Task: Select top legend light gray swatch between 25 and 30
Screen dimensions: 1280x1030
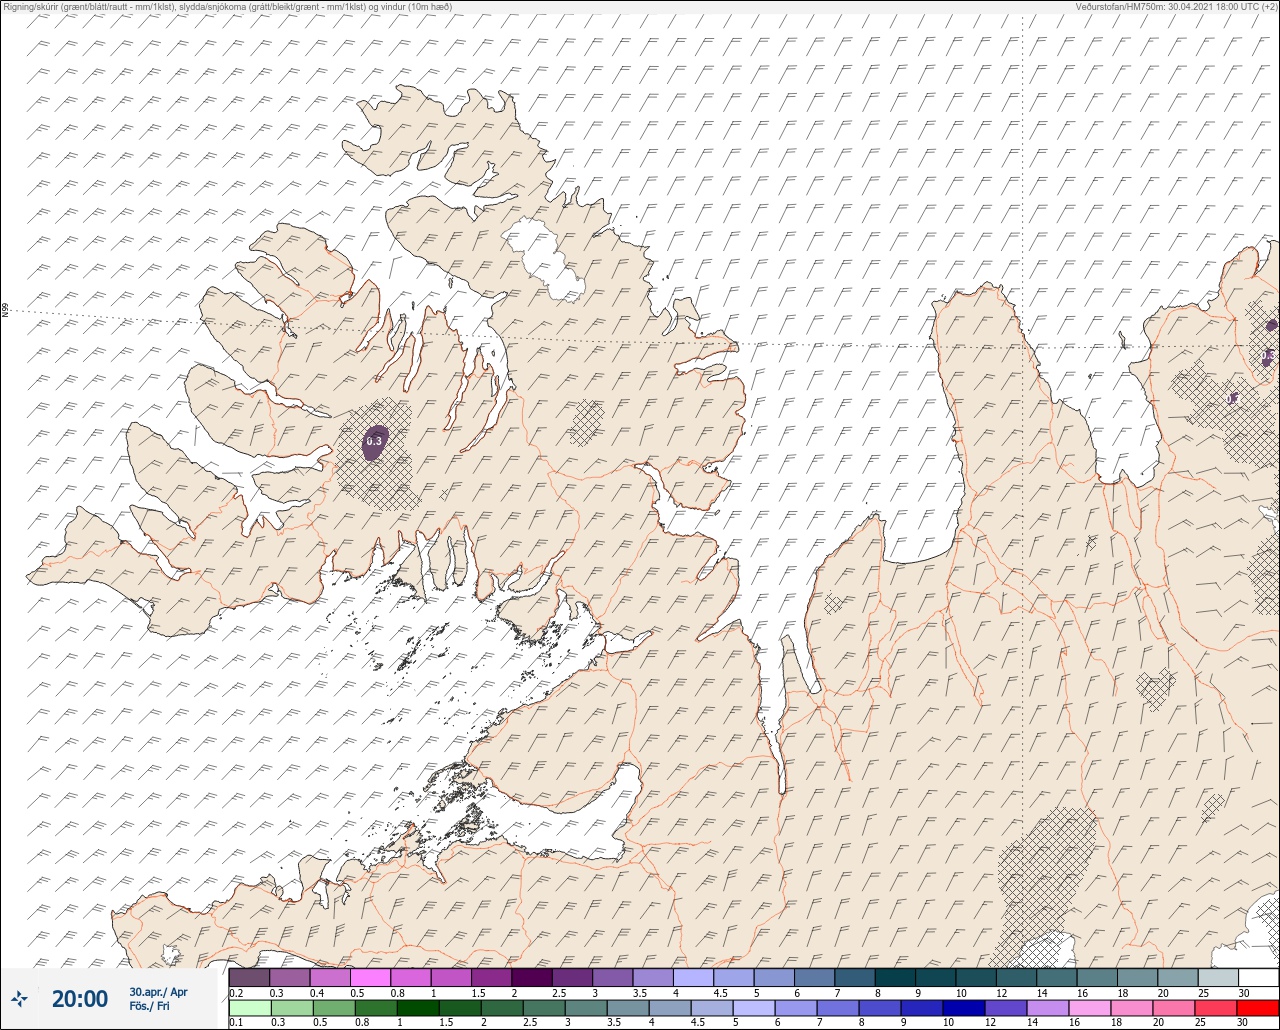Action: click(1219, 977)
